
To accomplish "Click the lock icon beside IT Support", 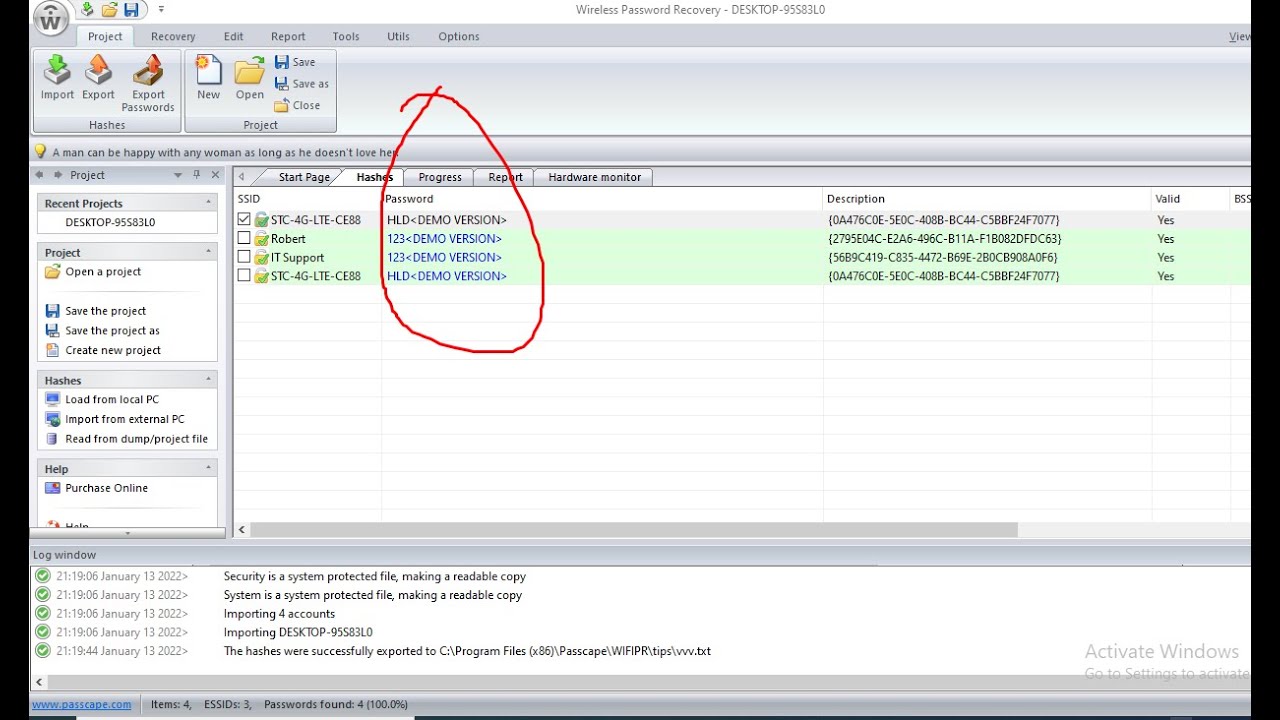I will tap(261, 257).
